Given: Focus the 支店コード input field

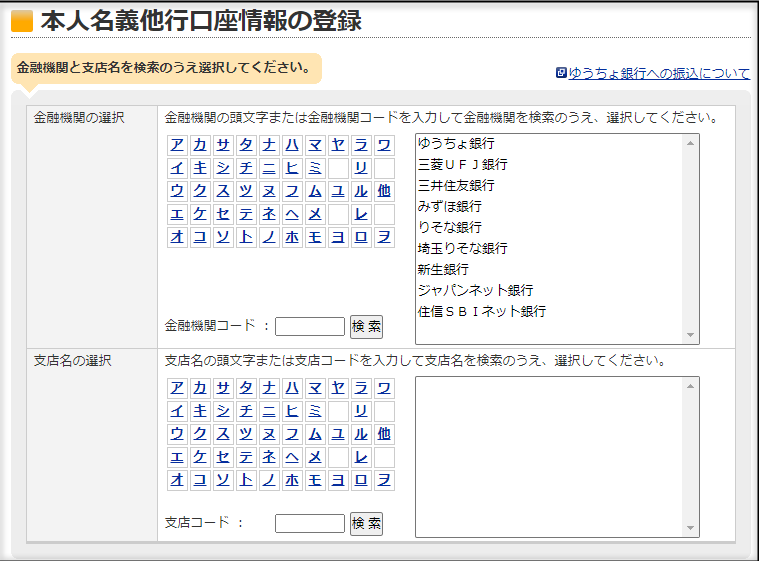Looking at the screenshot, I should (310, 523).
